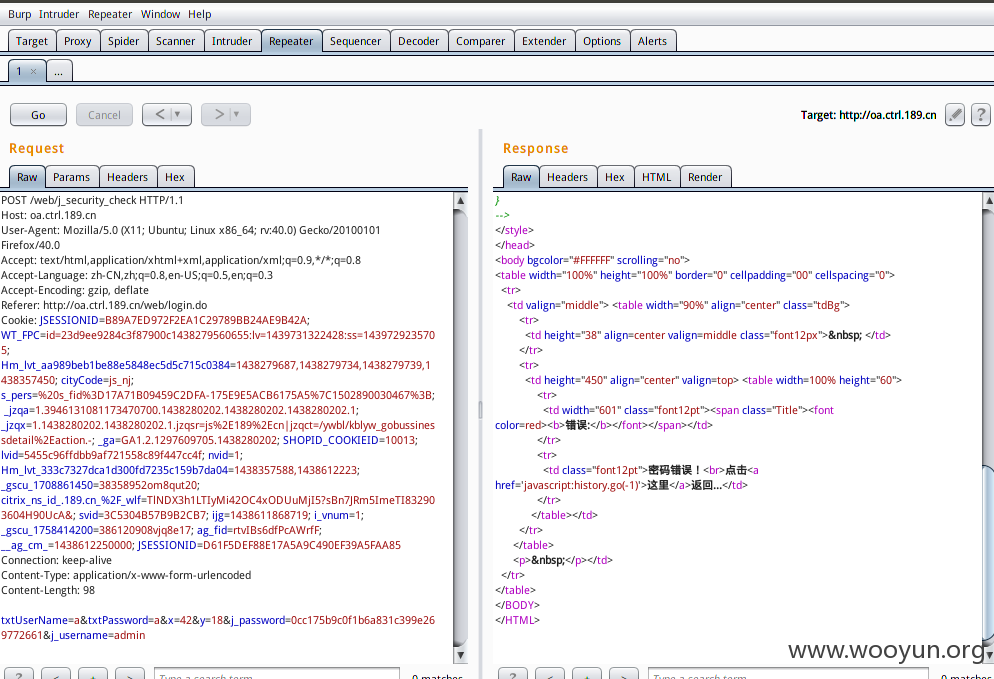Viewport: 994px width, 679px height.
Task: Go back in request history
Action: tap(160, 114)
